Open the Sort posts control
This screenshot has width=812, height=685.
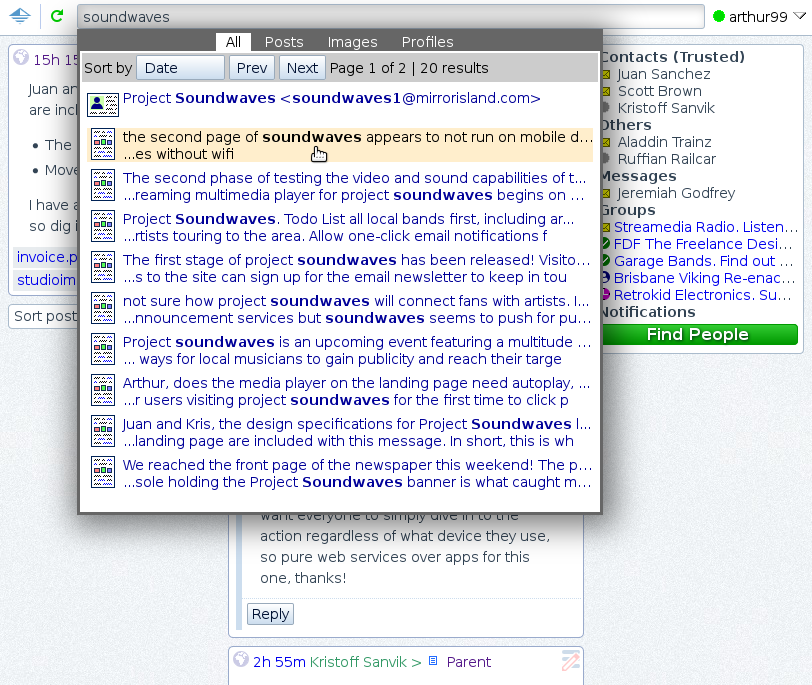[44, 316]
